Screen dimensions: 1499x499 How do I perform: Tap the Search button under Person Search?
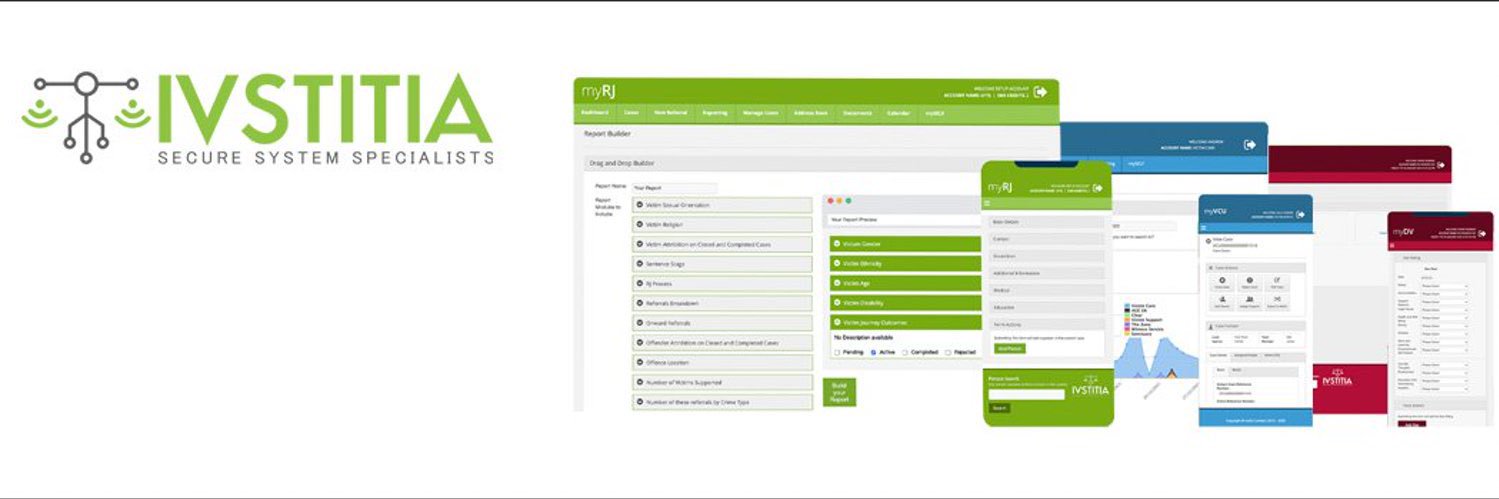(999, 408)
